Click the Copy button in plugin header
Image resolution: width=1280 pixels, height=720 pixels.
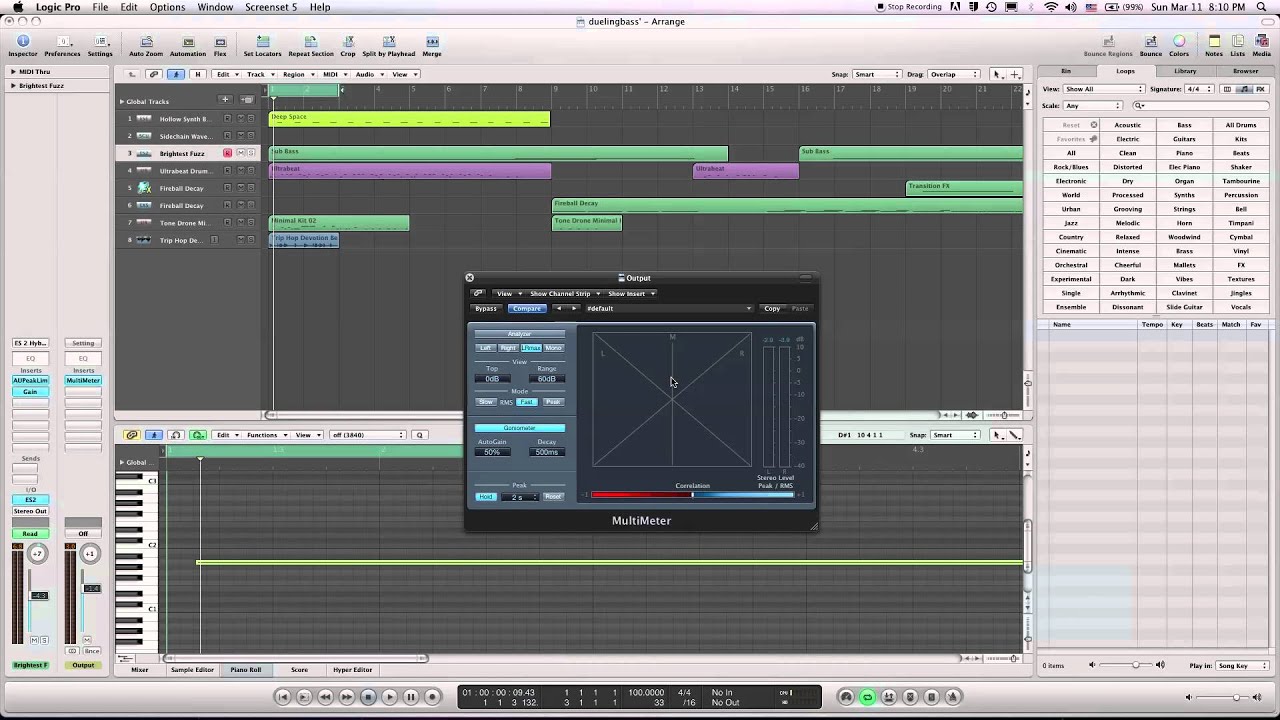(x=772, y=308)
